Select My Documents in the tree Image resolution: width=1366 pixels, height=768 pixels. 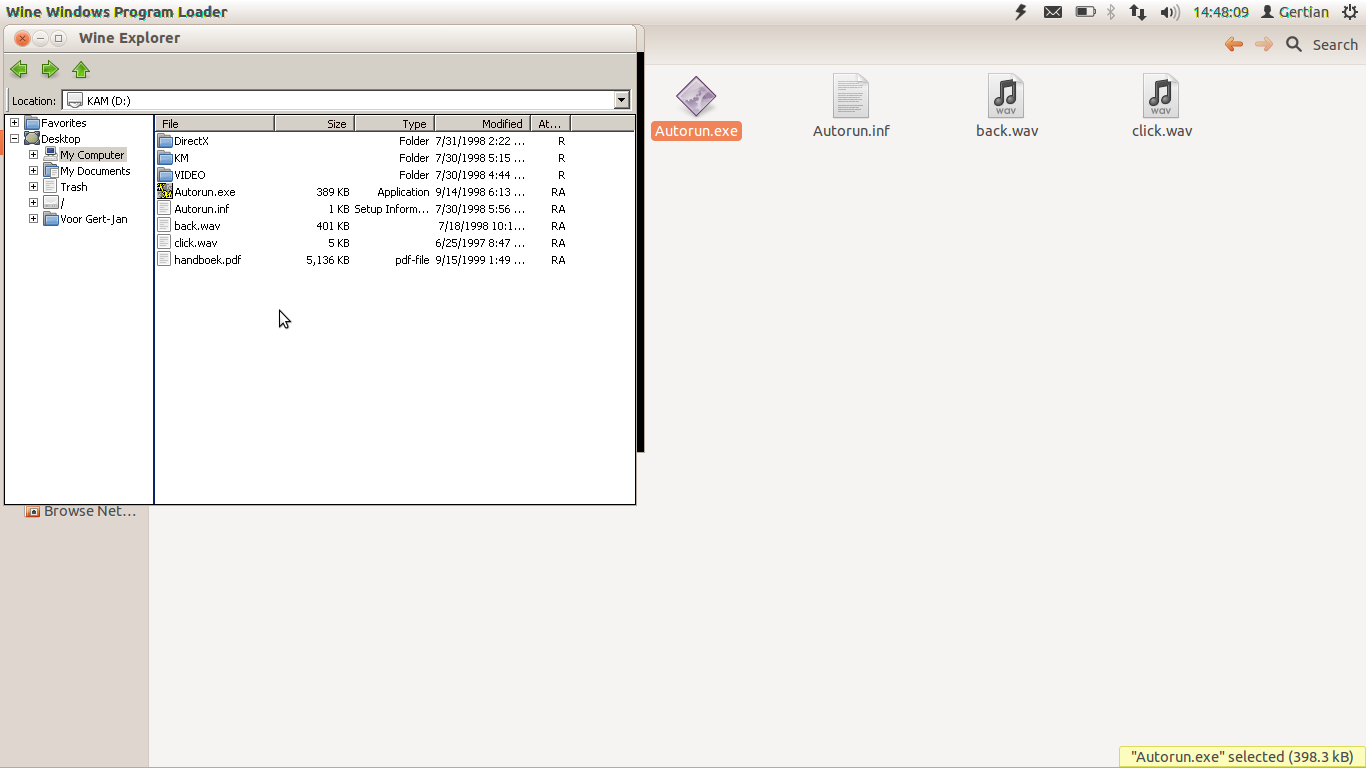[95, 171]
